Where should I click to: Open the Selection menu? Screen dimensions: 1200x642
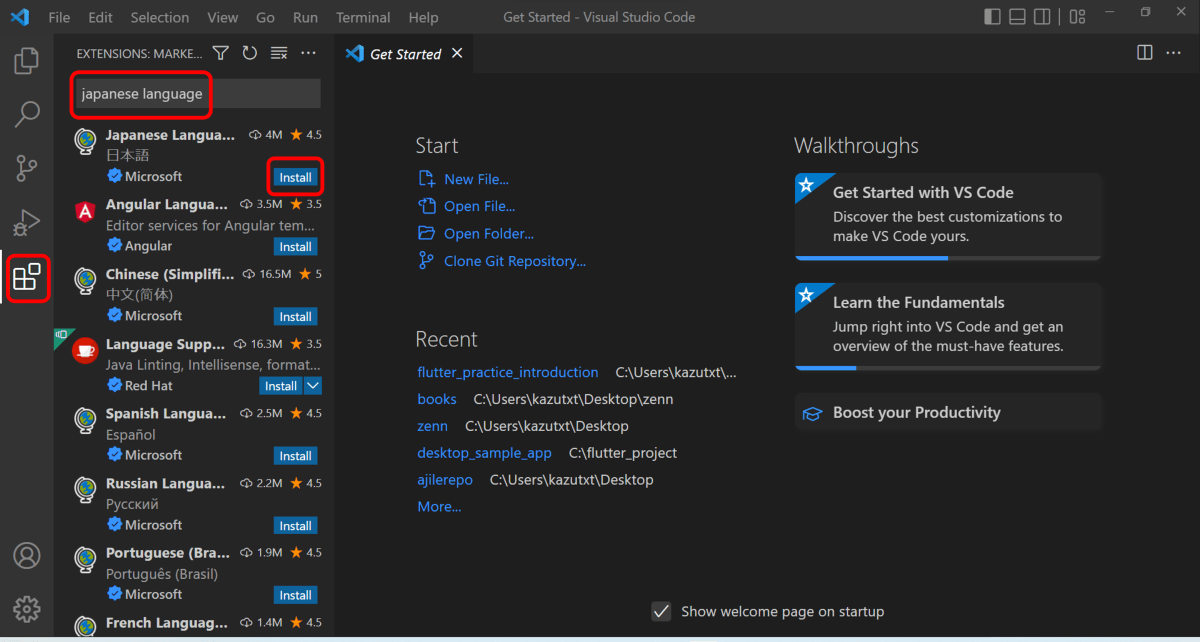click(x=160, y=17)
